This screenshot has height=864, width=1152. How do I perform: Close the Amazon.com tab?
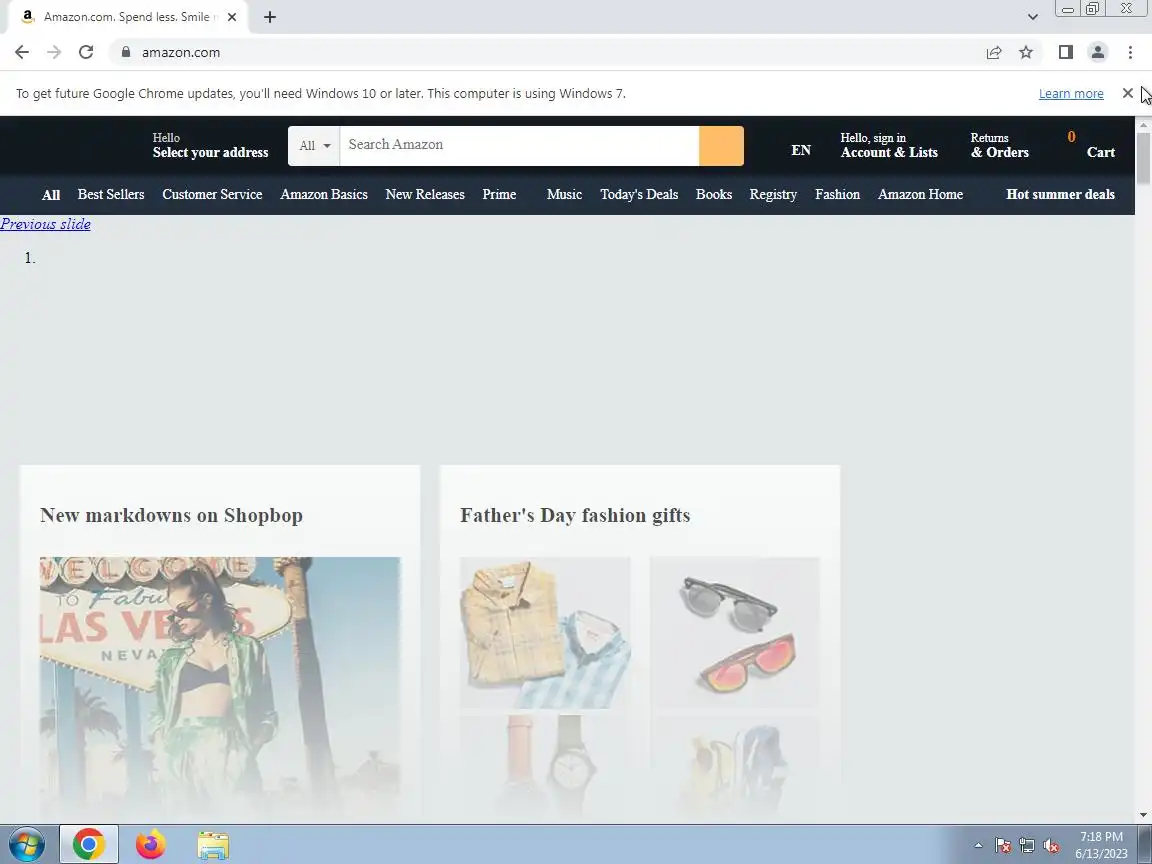click(232, 17)
